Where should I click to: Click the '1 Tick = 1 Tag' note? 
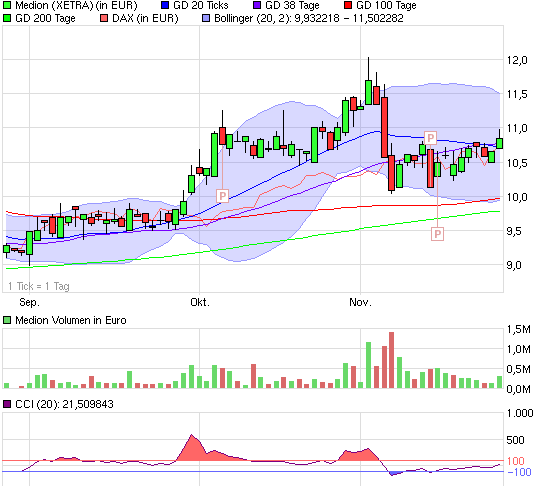point(39,286)
